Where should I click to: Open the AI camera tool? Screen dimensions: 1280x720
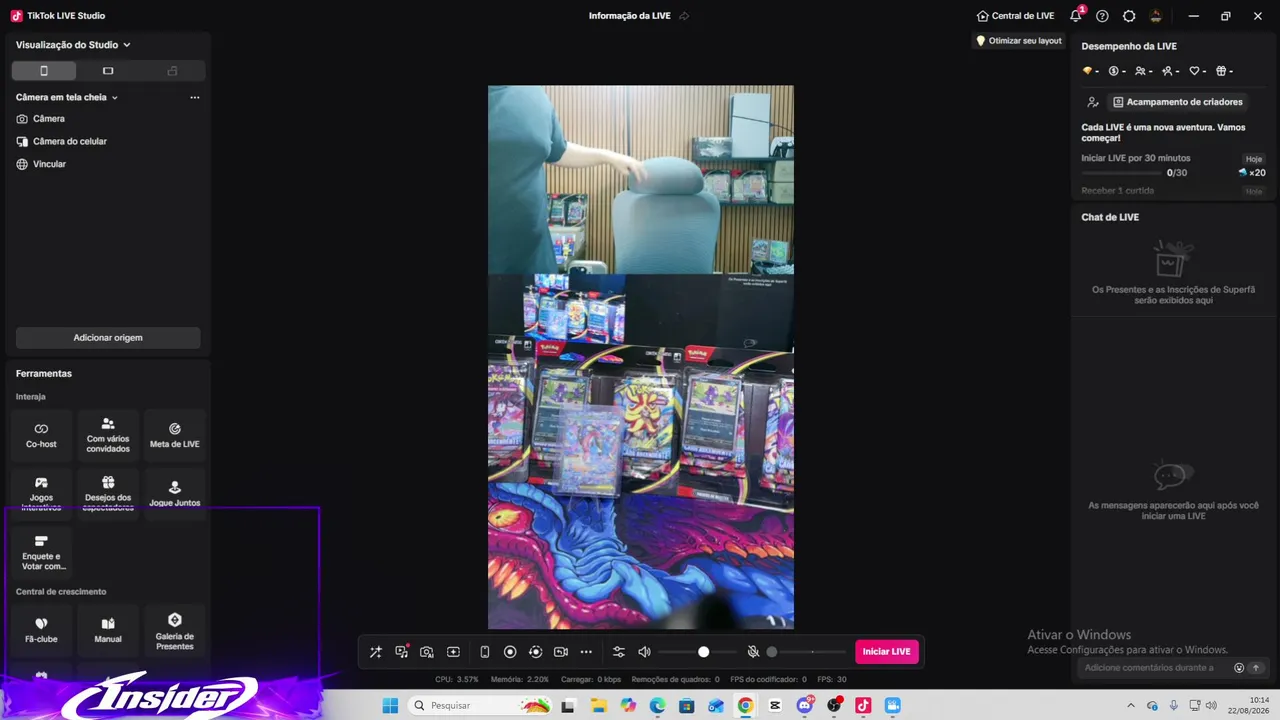click(427, 652)
